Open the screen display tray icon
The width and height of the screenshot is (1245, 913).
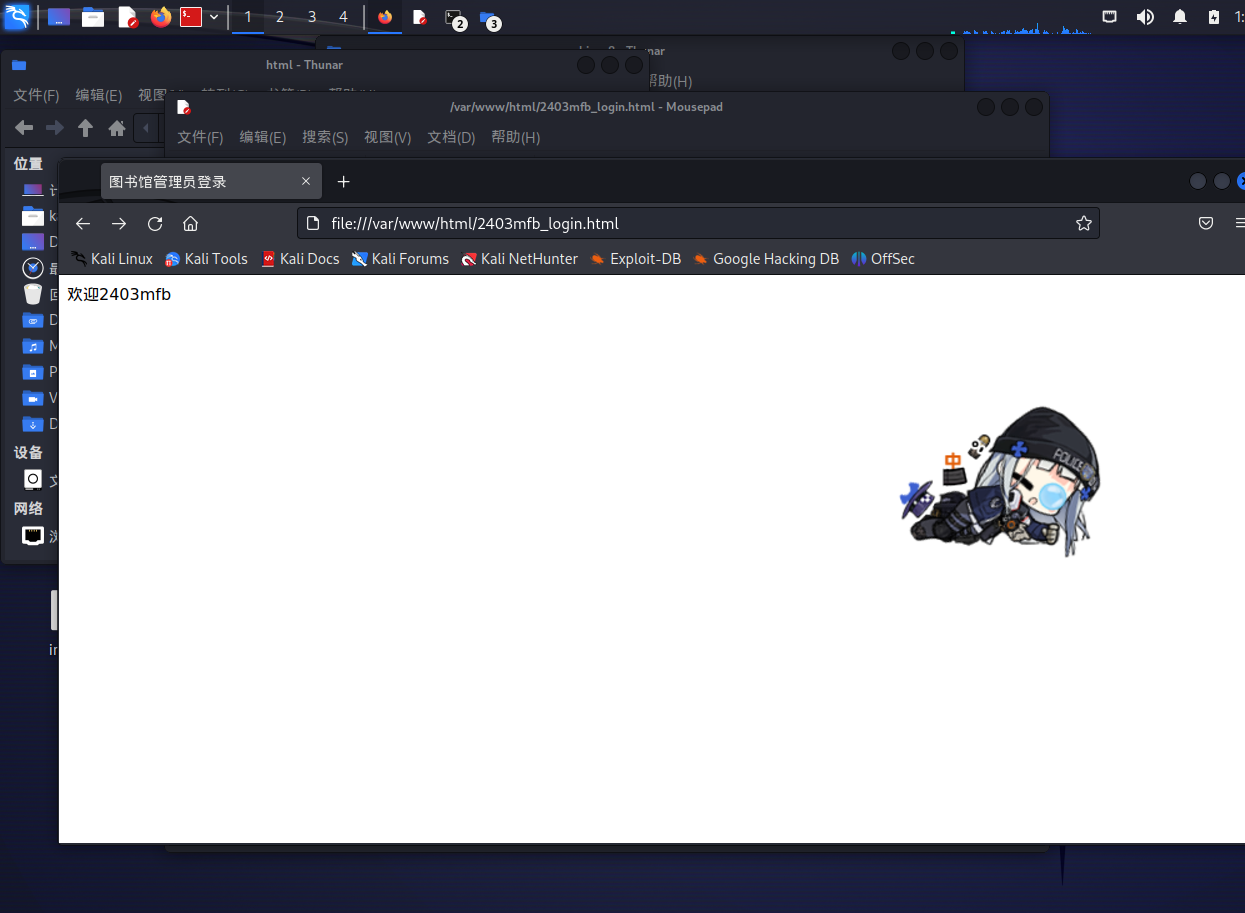tap(1110, 17)
